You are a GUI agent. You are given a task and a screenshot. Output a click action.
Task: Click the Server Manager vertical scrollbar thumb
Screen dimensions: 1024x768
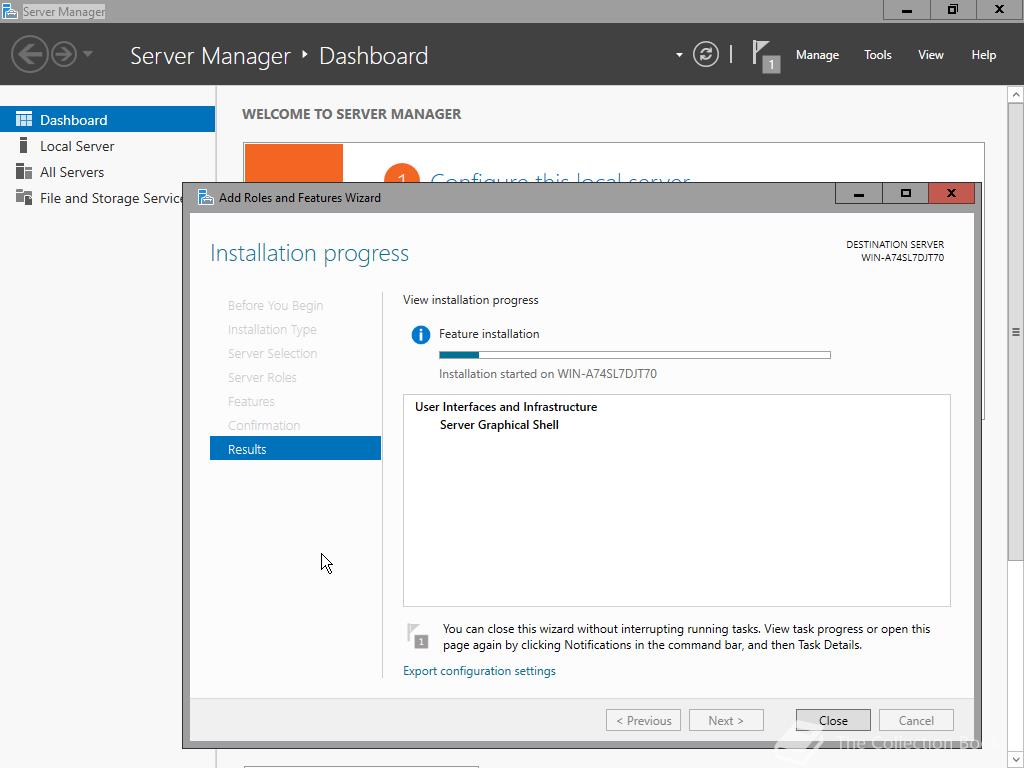1016,332
